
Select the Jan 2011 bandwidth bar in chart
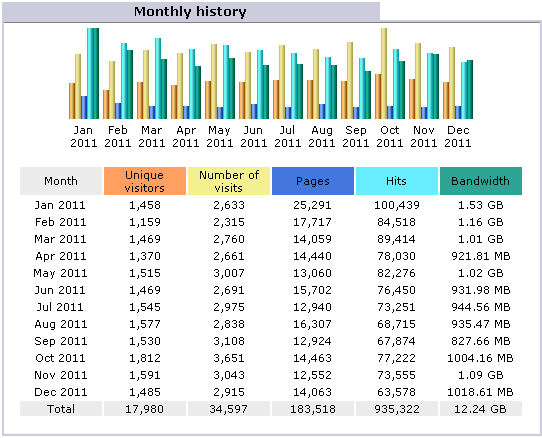pyautogui.click(x=96, y=74)
